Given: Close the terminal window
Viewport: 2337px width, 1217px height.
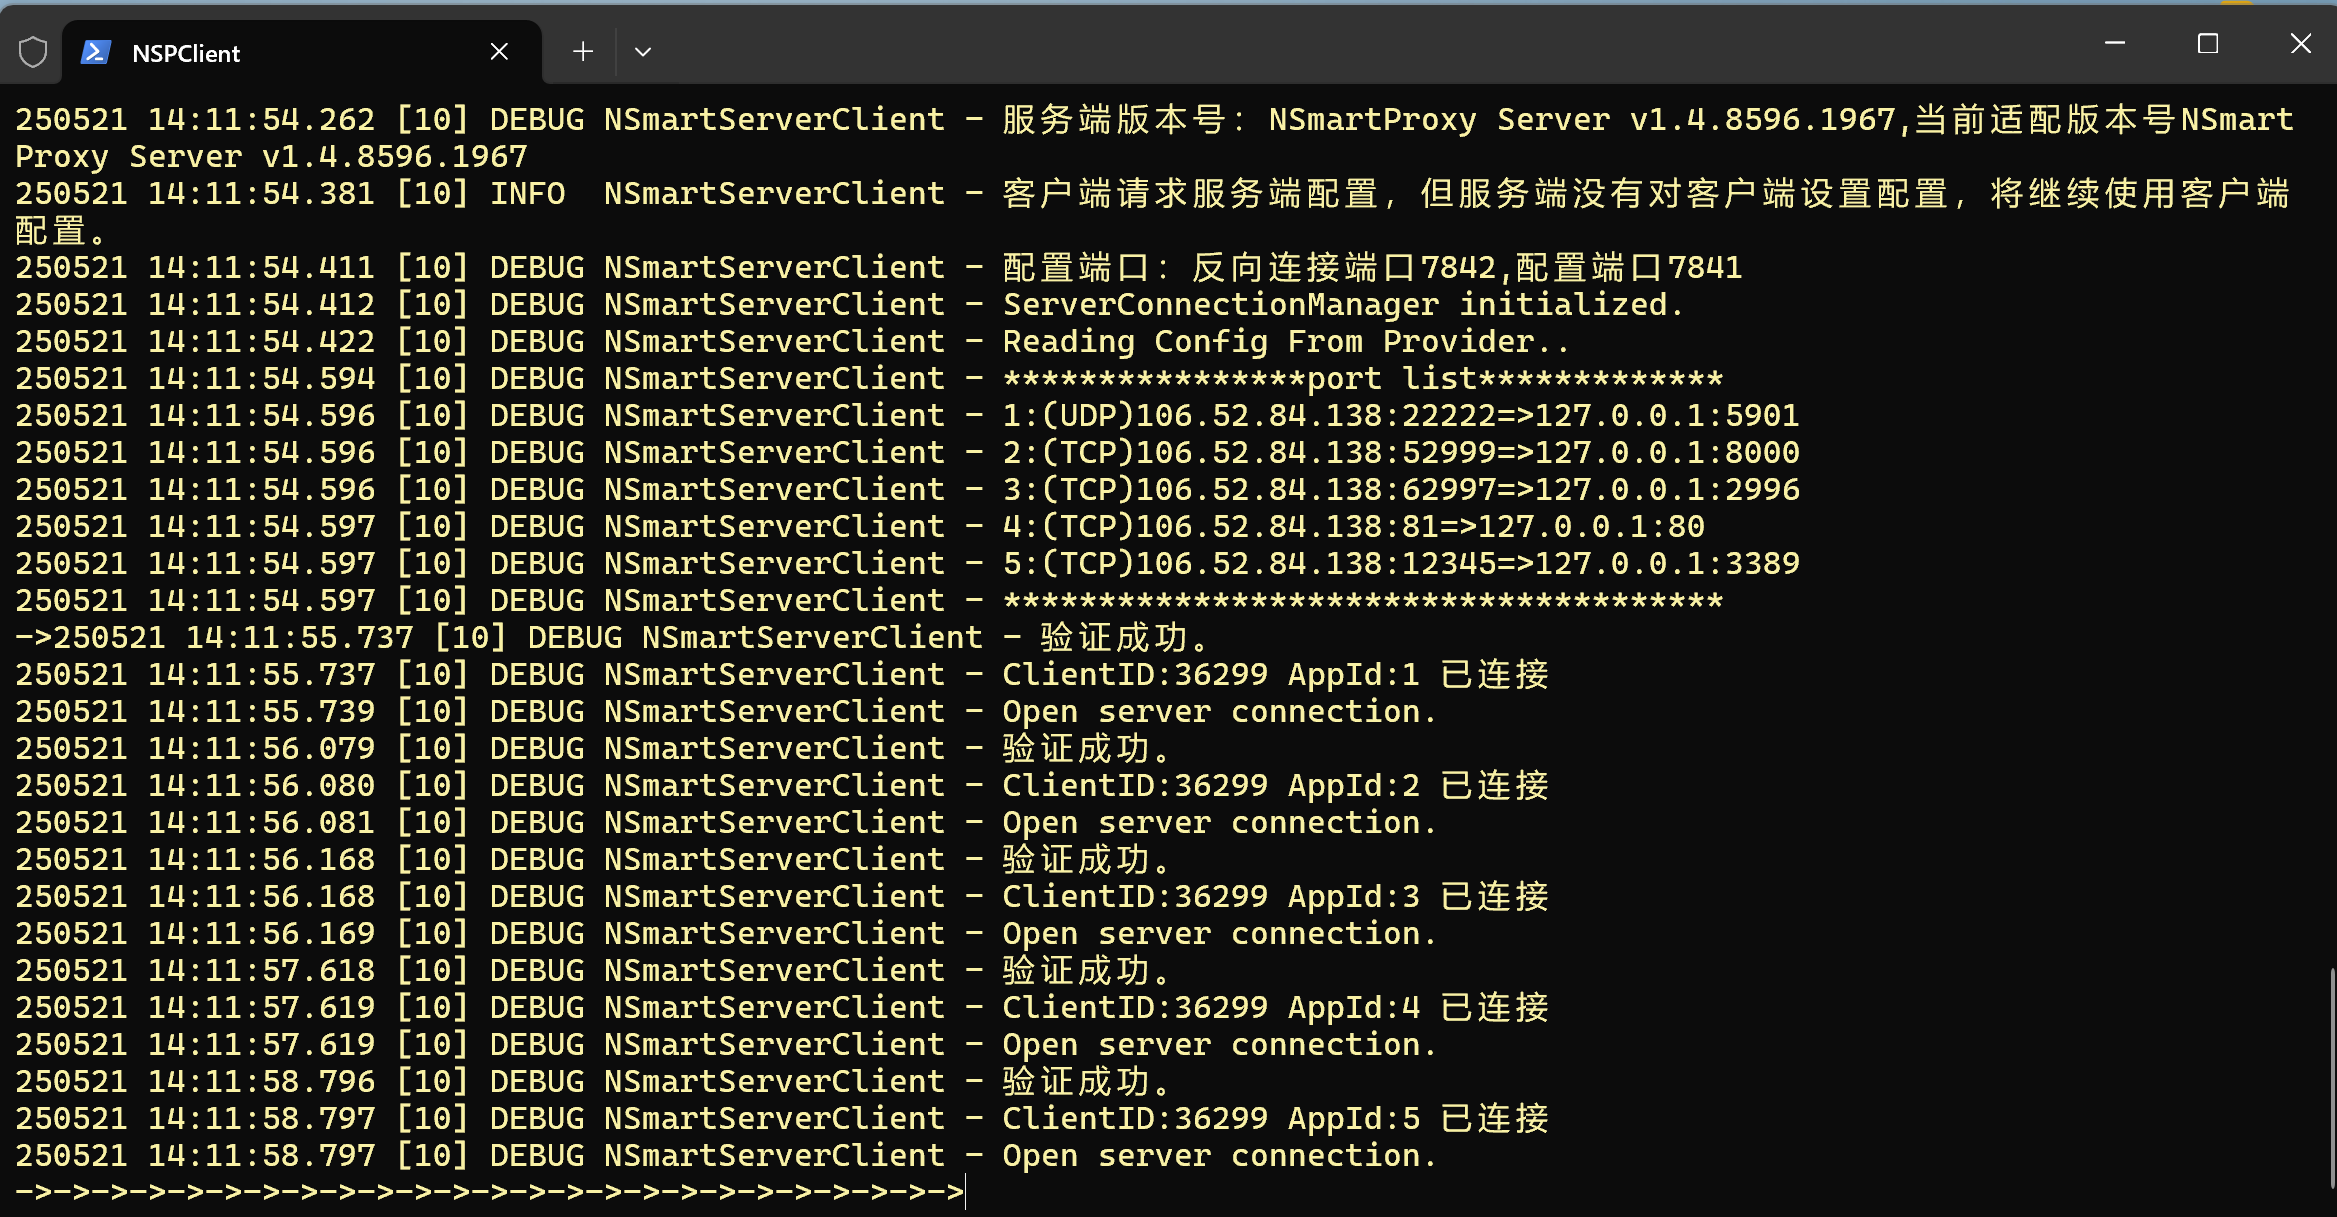Looking at the screenshot, I should 2300,43.
